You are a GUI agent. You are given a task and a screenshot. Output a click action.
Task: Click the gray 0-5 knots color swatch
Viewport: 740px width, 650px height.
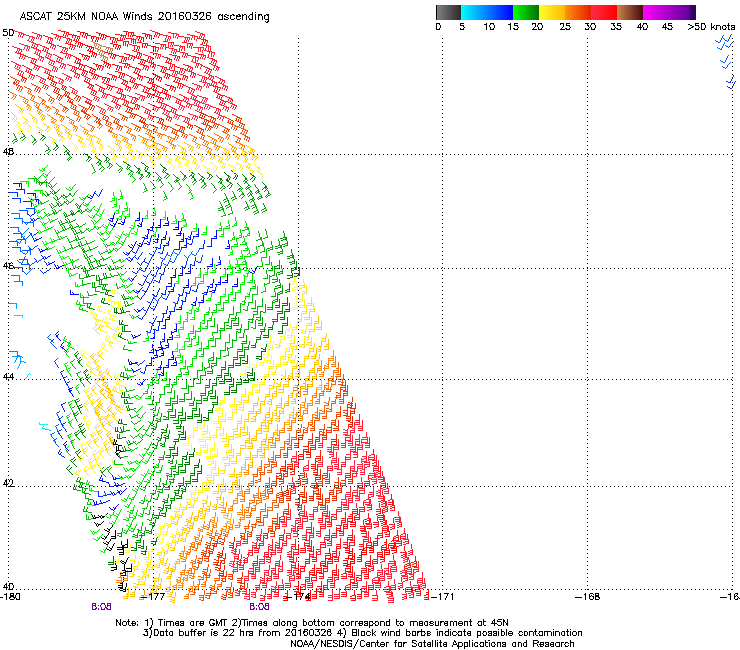448,12
